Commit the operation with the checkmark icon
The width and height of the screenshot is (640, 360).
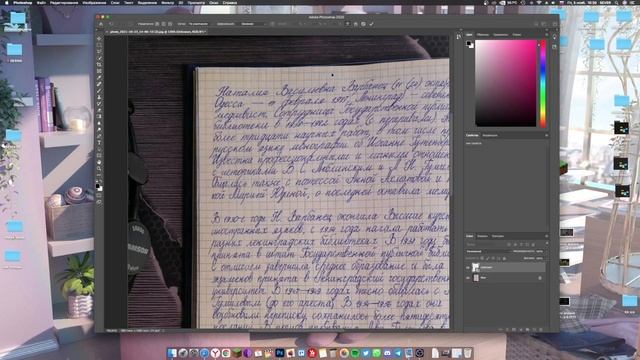click(x=371, y=24)
